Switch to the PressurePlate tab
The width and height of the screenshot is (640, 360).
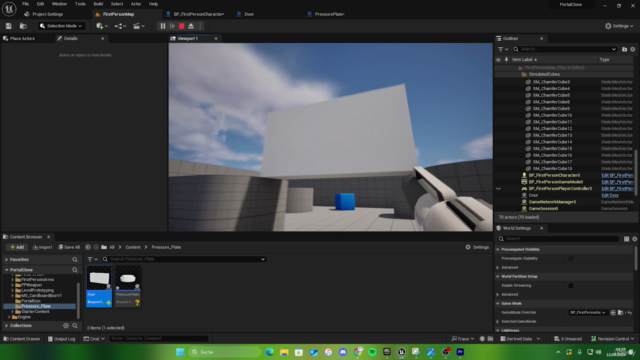coord(326,14)
